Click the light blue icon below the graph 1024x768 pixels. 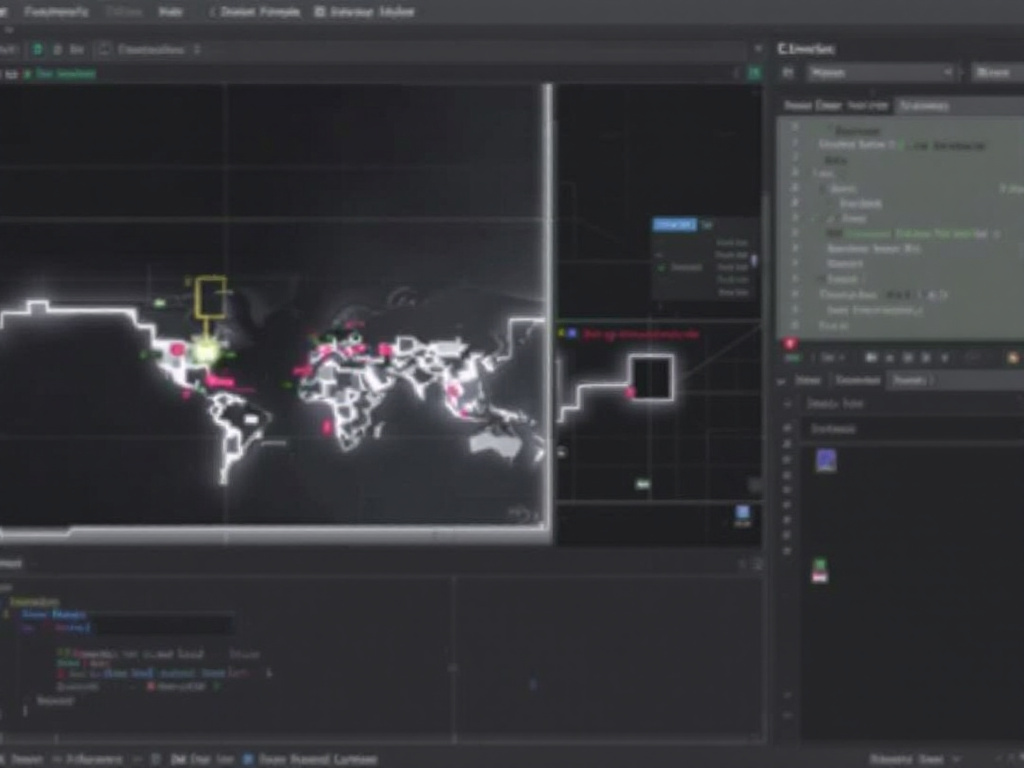pyautogui.click(x=743, y=513)
